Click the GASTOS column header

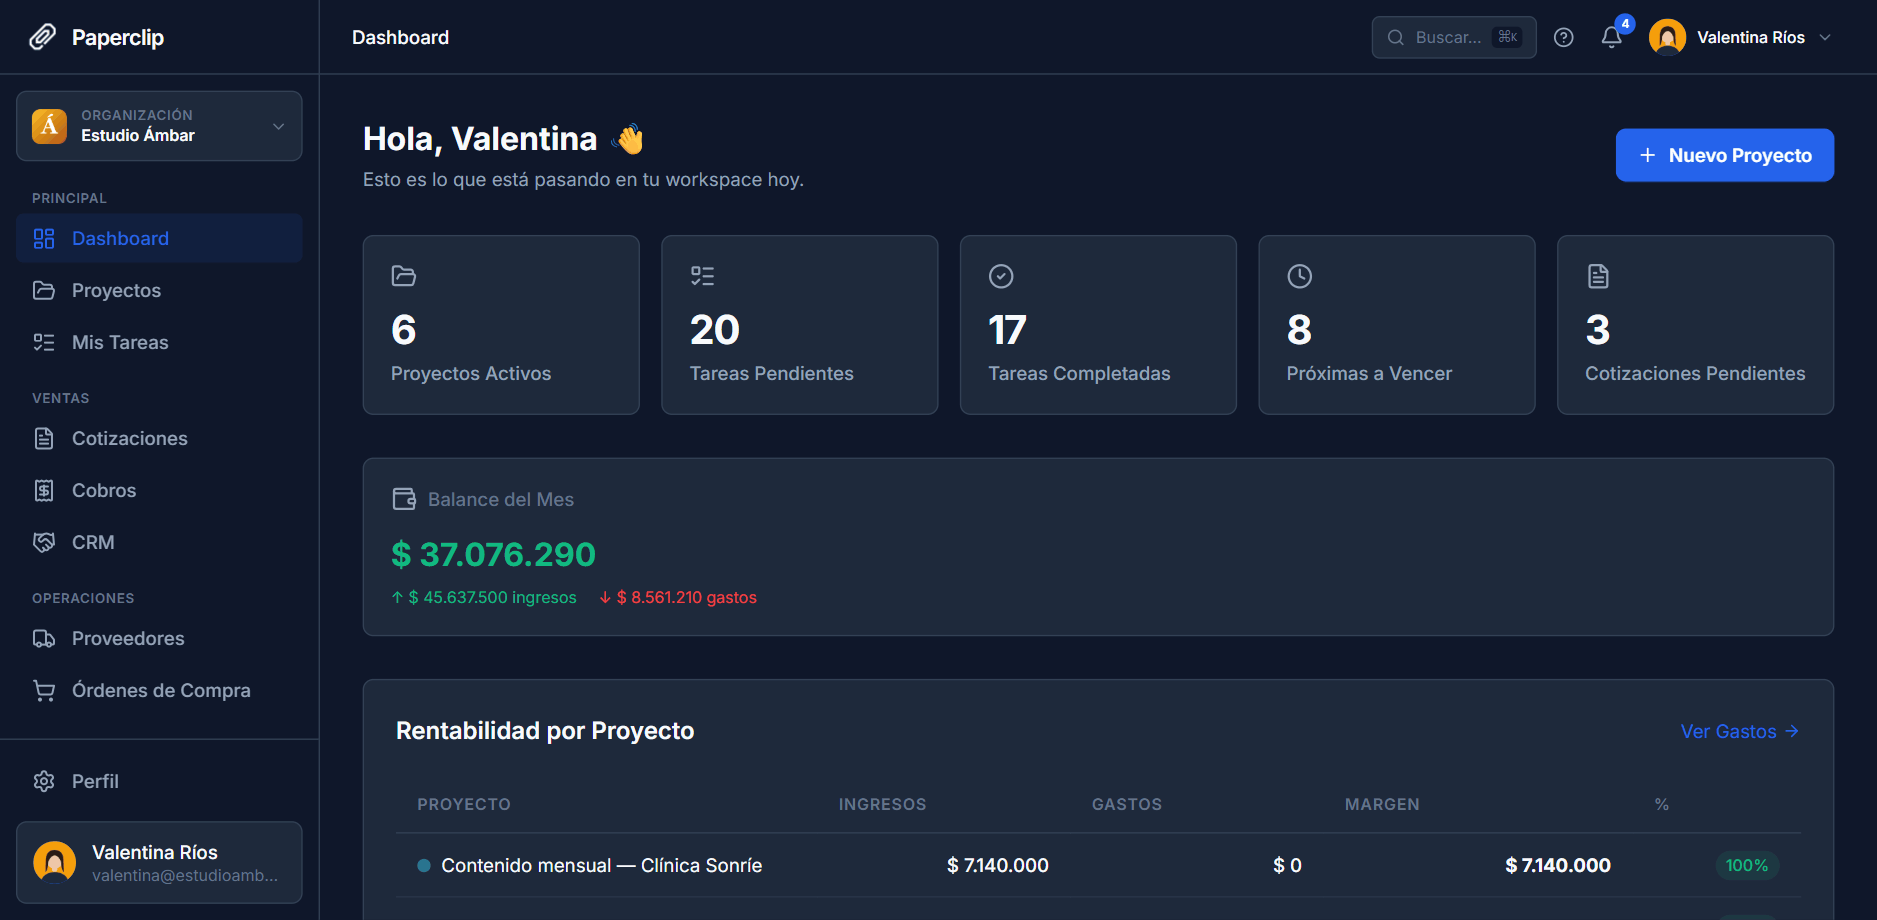click(1126, 804)
